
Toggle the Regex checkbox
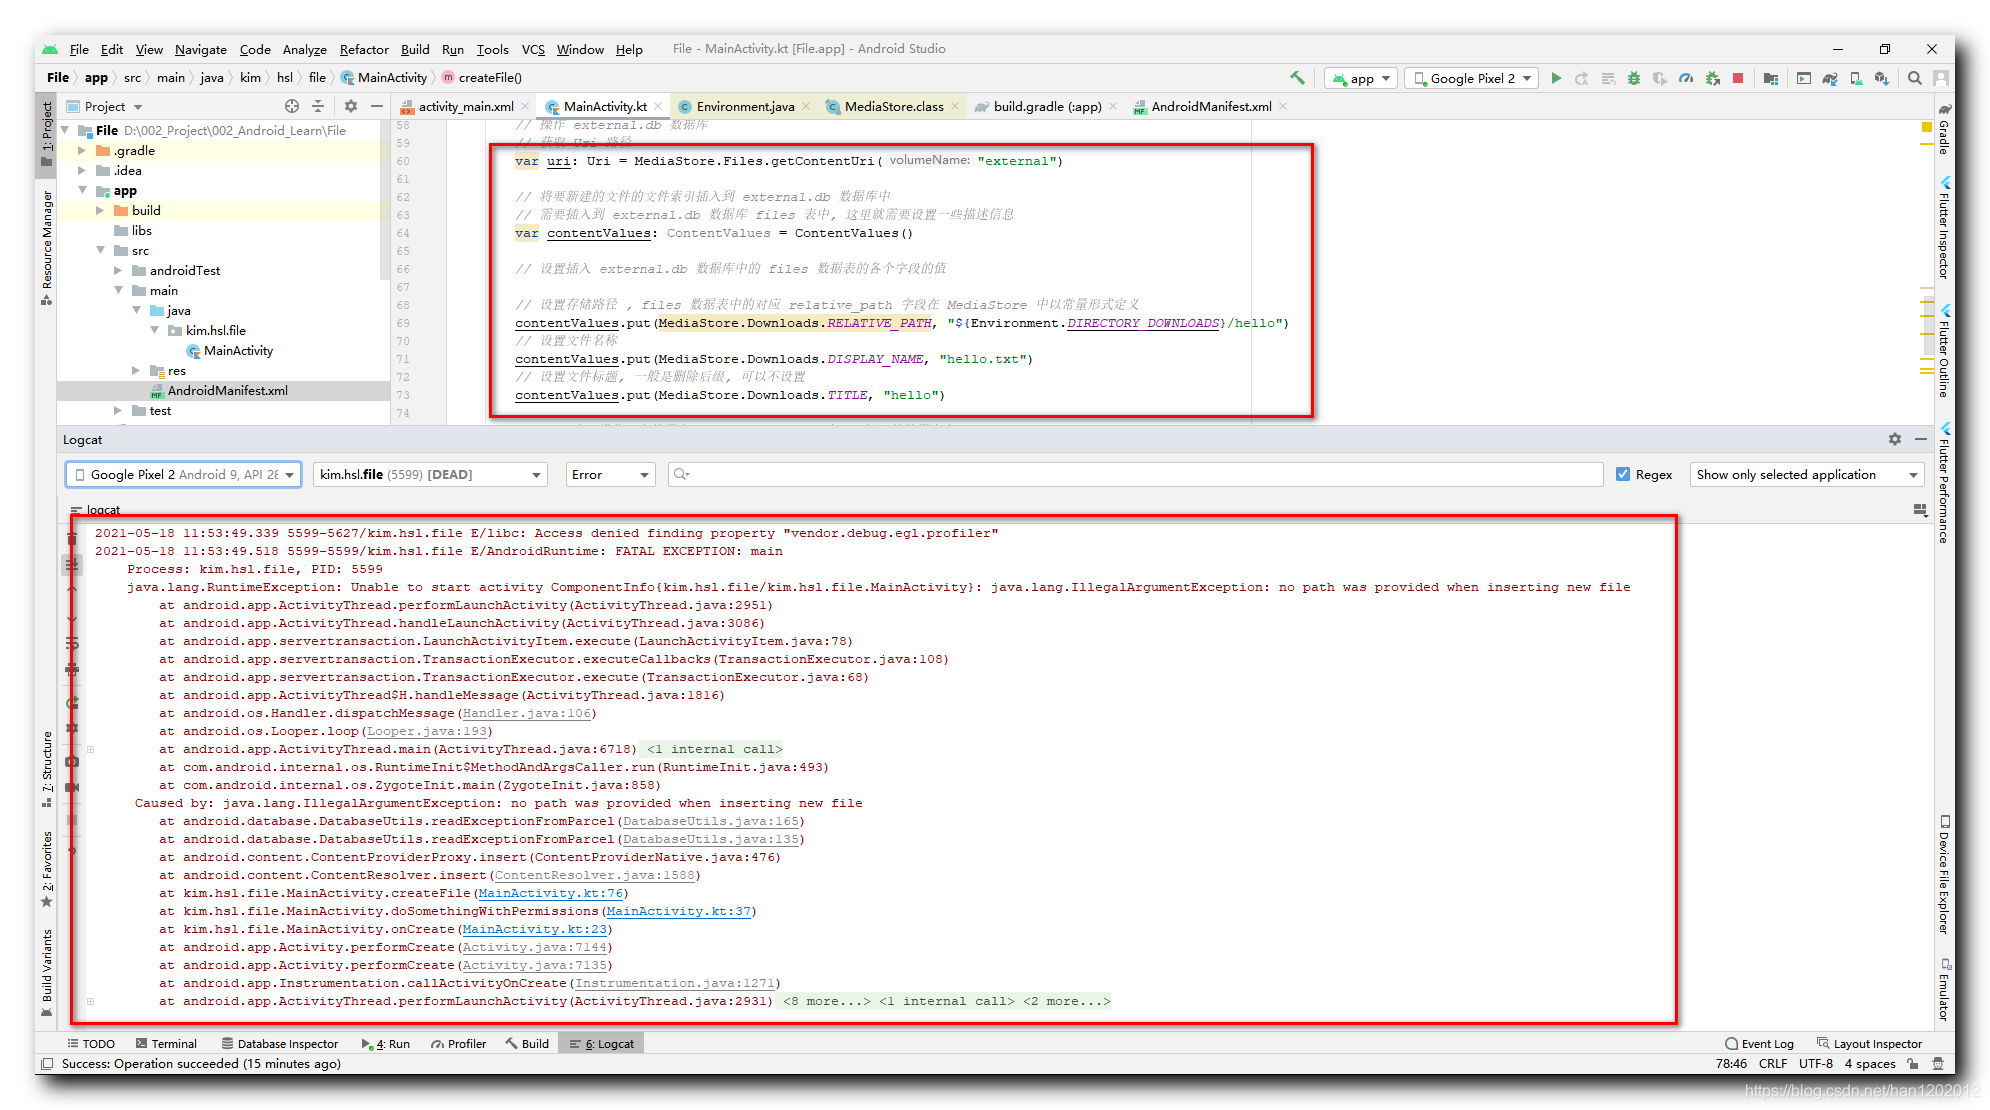(x=1623, y=475)
